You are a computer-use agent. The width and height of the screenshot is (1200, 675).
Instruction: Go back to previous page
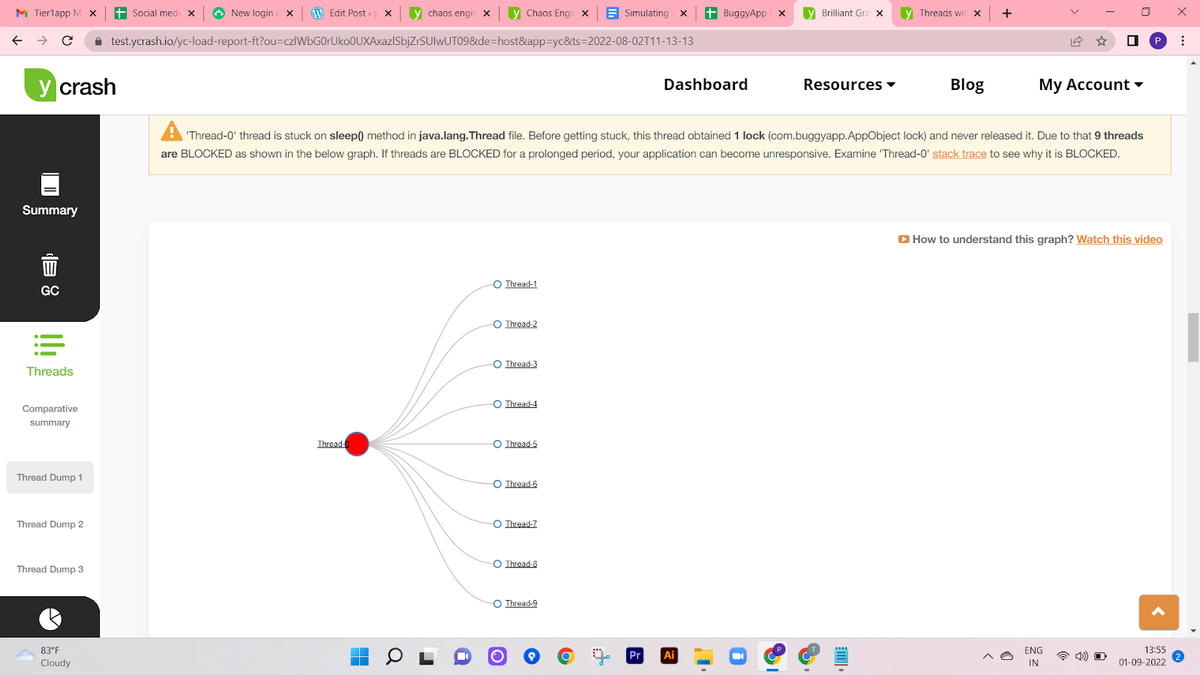pos(19,42)
